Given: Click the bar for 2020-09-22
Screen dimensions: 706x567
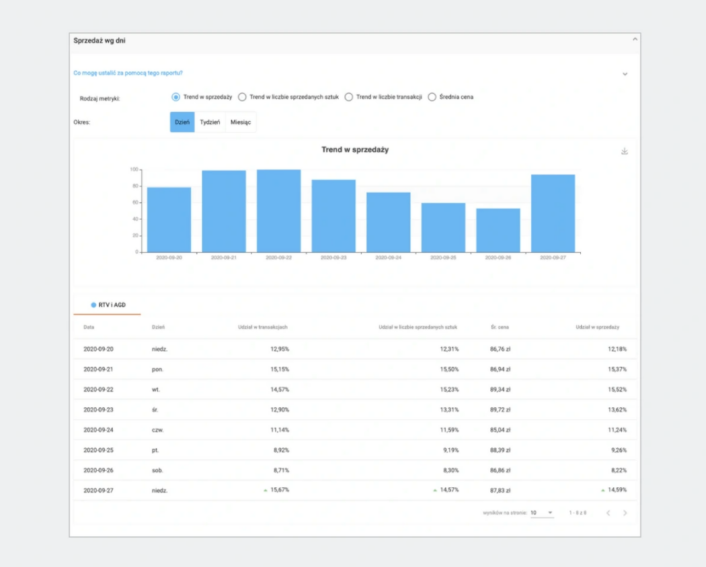Looking at the screenshot, I should (x=279, y=210).
